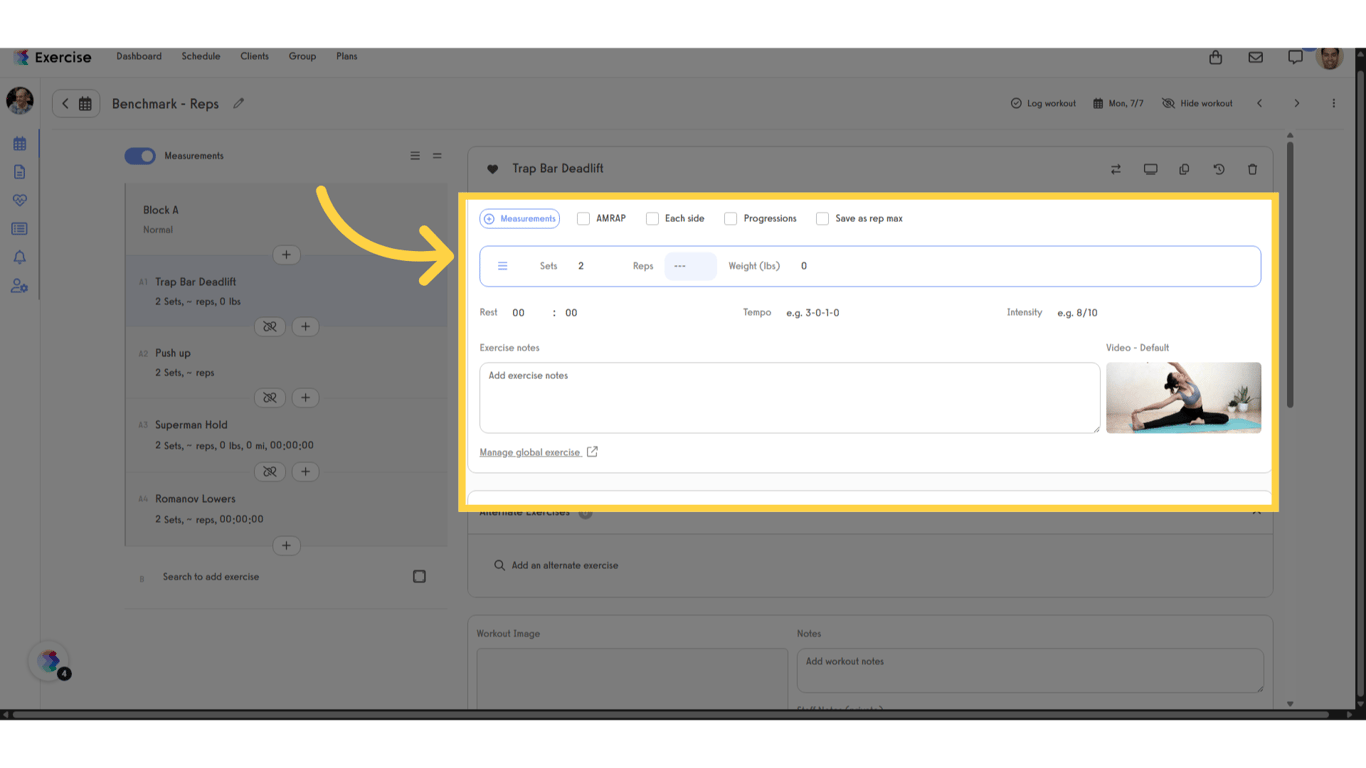Select the Superman Hold exercise row
The image size is (1366, 768).
286,435
